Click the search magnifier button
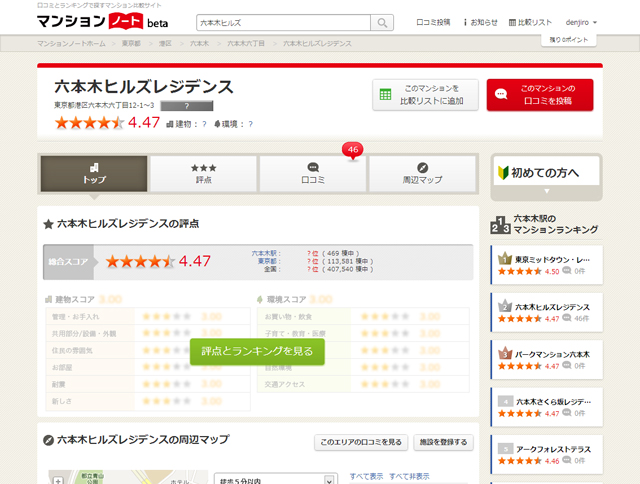Image resolution: width=640 pixels, height=484 pixels. coord(382,23)
